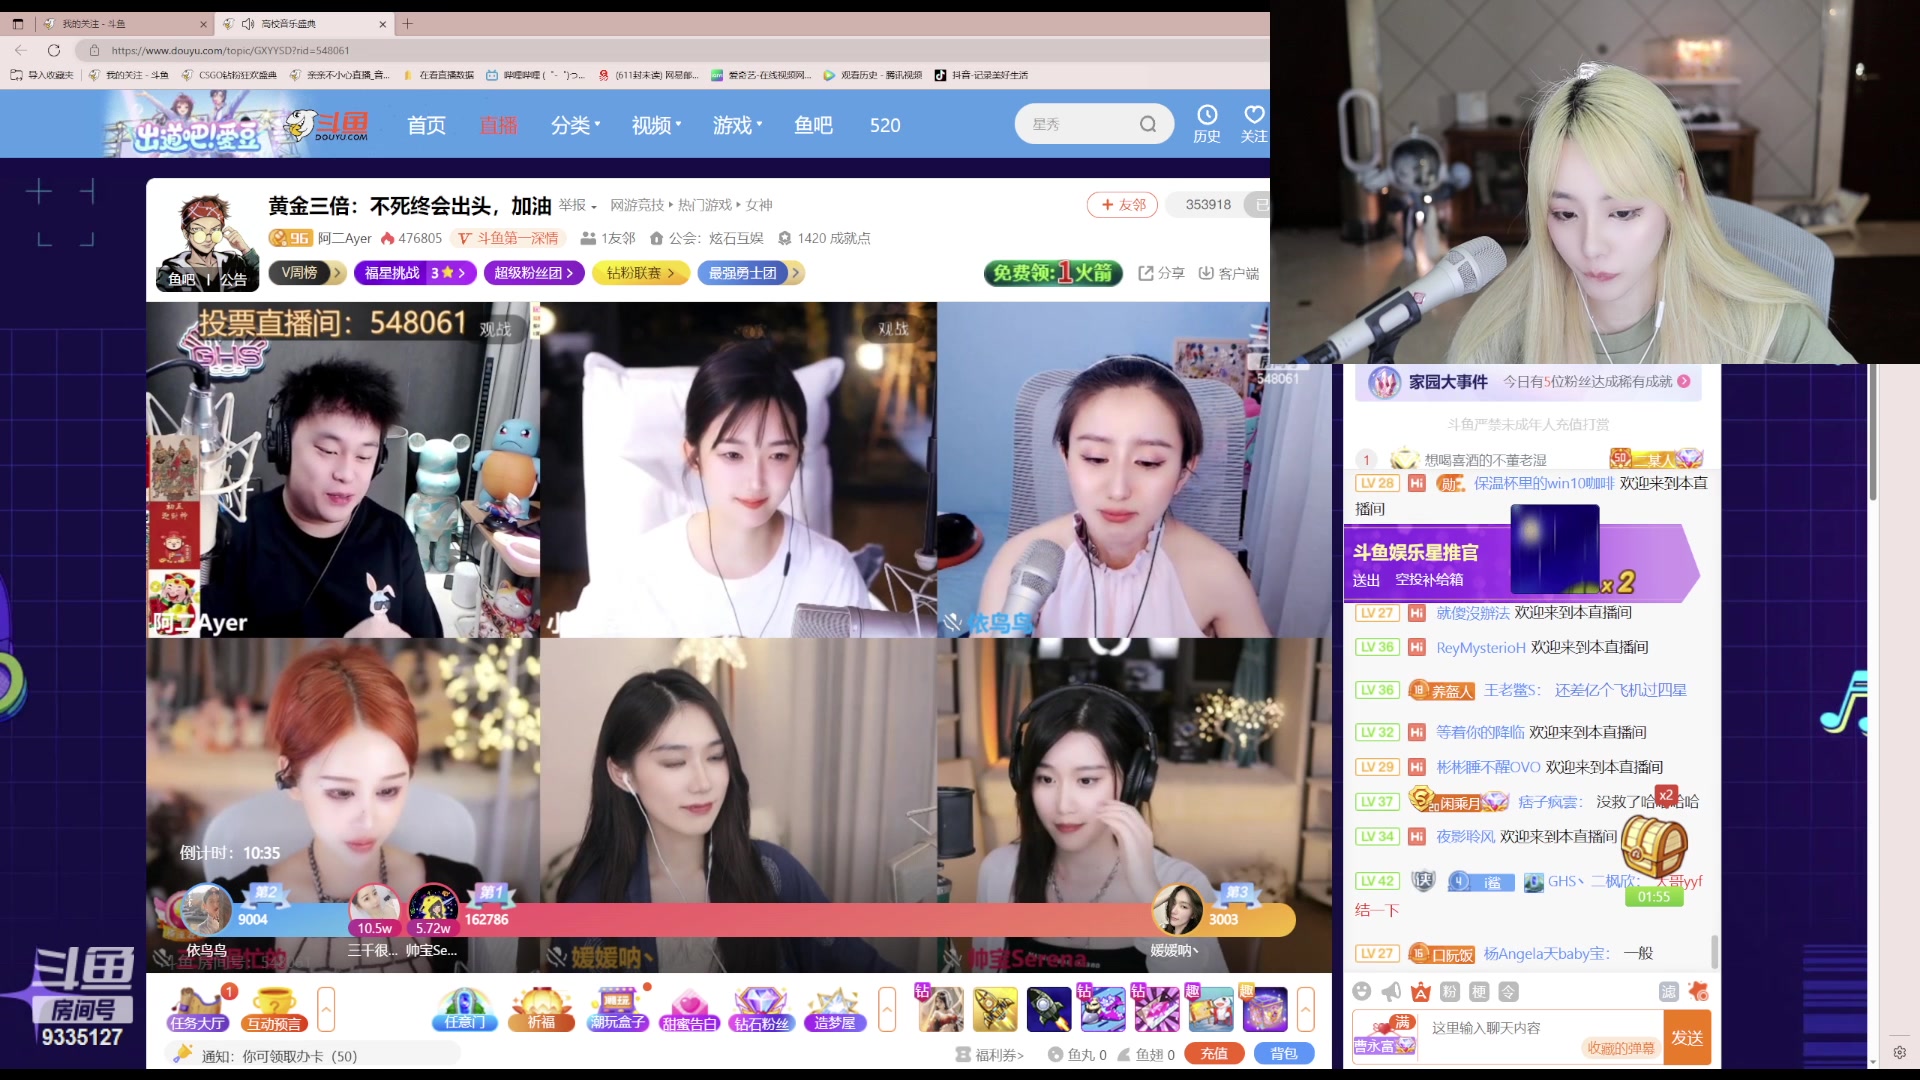The height and width of the screenshot is (1080, 1920).
Task: Open 历史 watch history icon
Action: point(1207,124)
